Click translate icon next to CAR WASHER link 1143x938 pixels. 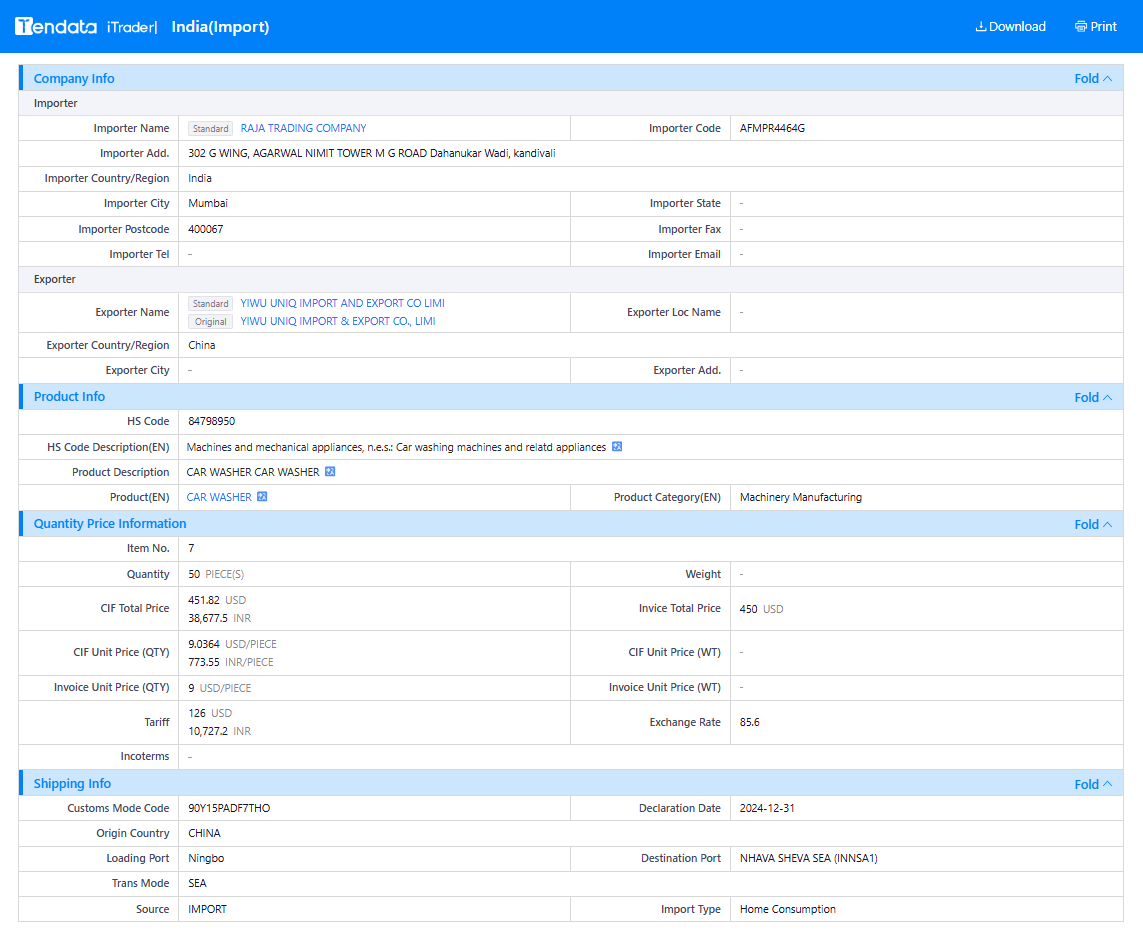click(262, 496)
